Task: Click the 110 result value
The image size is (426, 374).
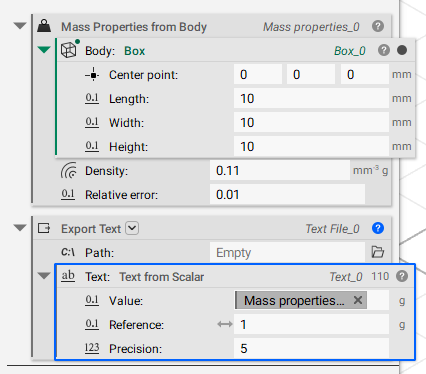Action: coord(380,276)
